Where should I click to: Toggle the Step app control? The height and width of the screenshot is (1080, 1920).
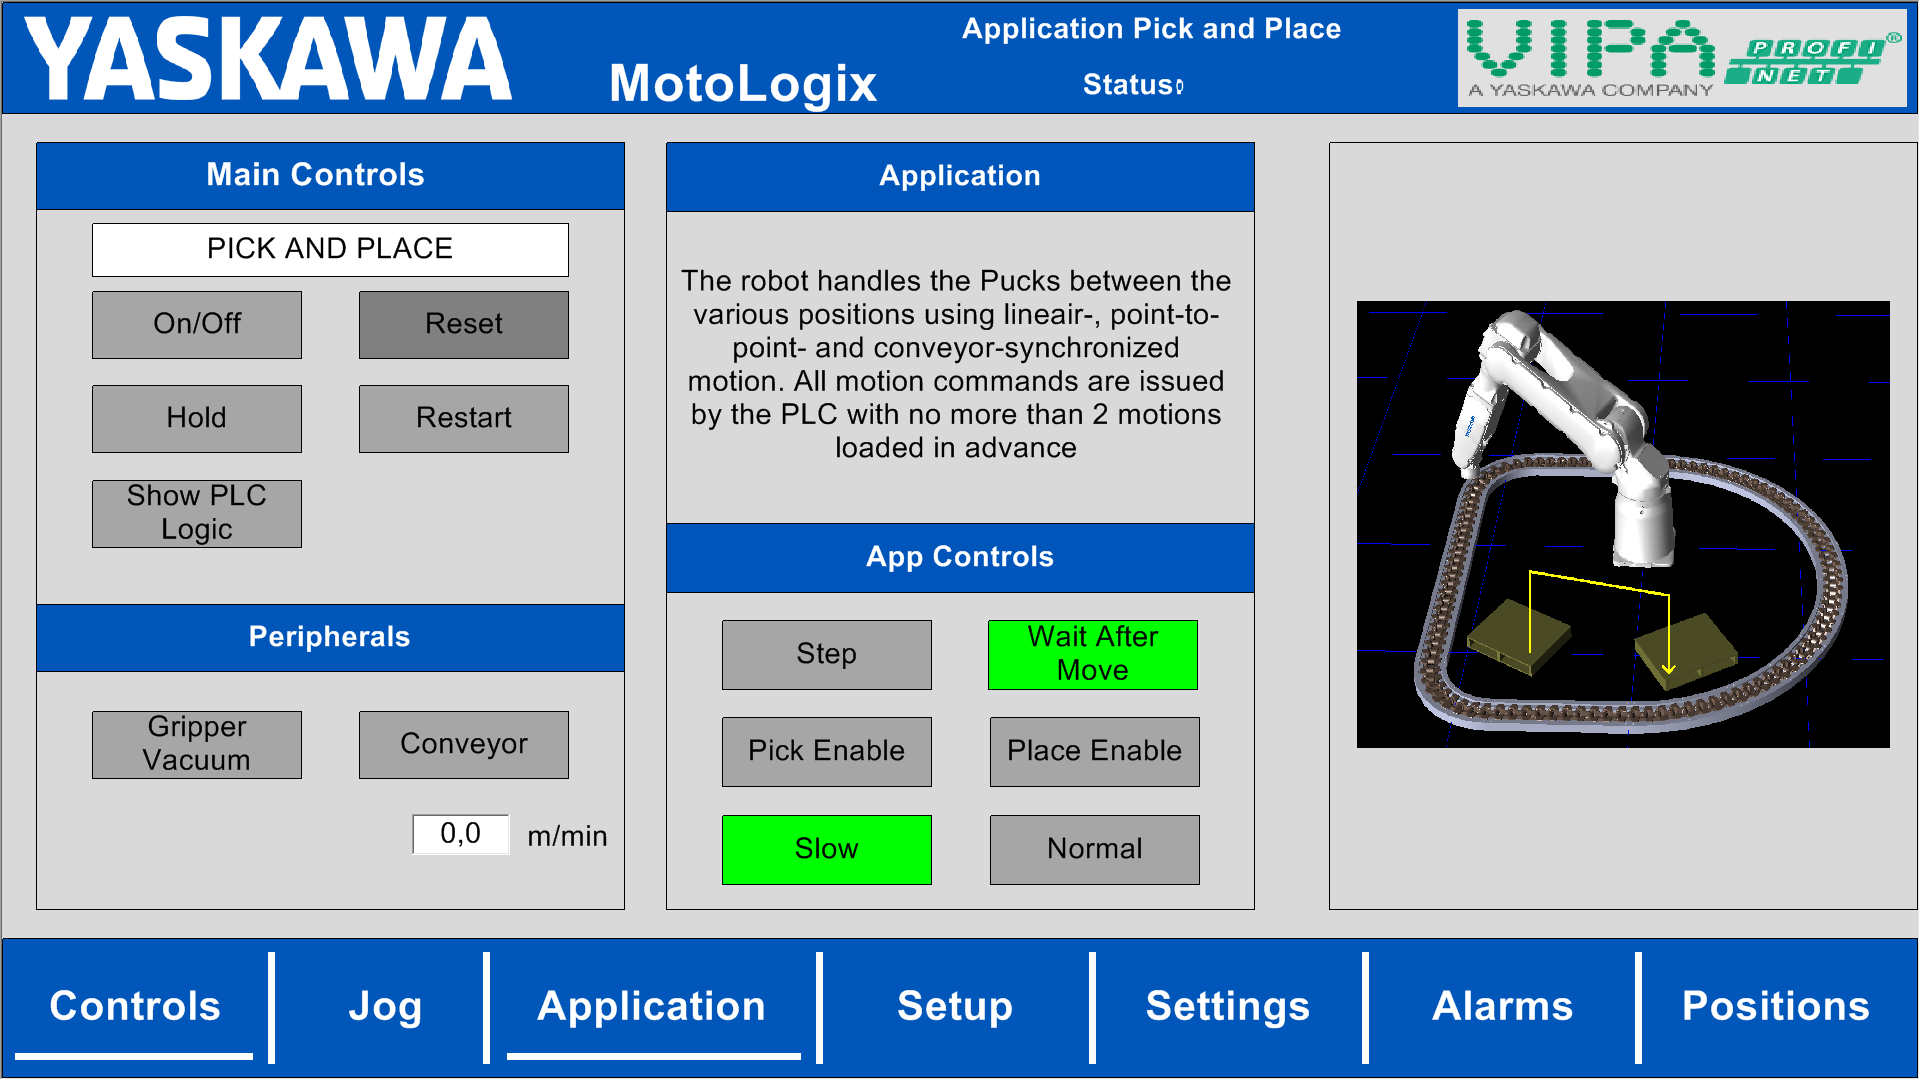pyautogui.click(x=827, y=655)
